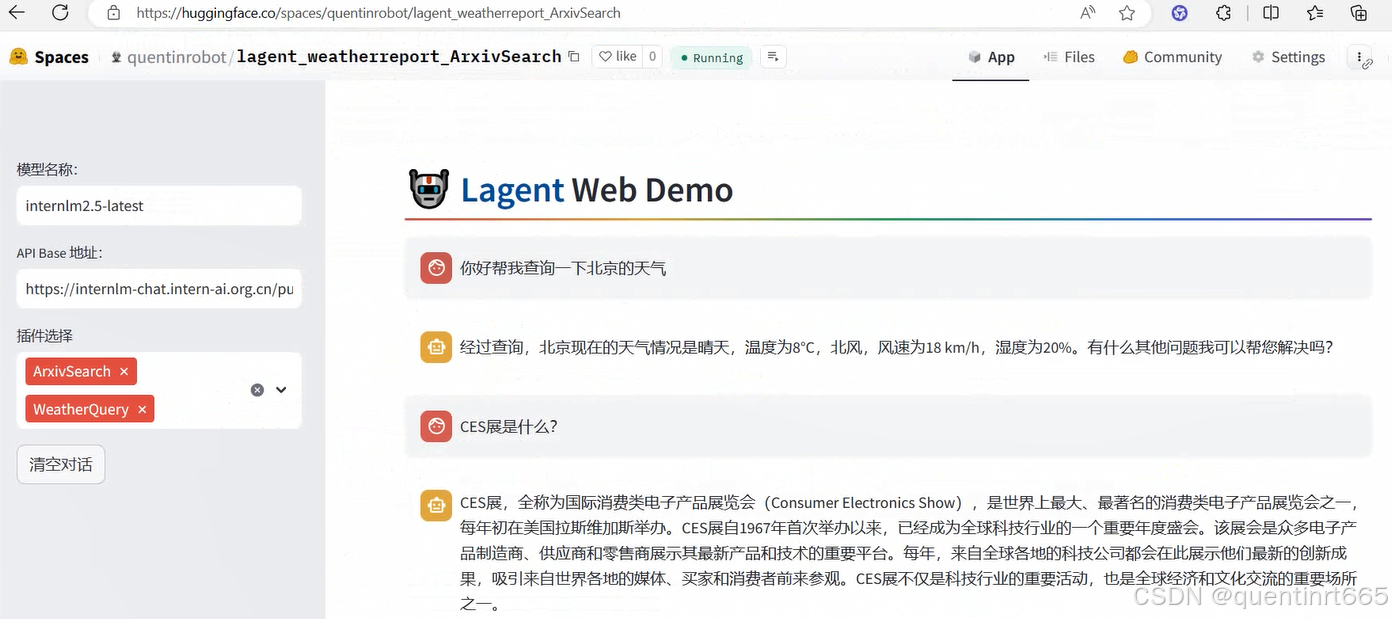Focus the API Base address field
The width and height of the screenshot is (1392, 619).
point(159,289)
